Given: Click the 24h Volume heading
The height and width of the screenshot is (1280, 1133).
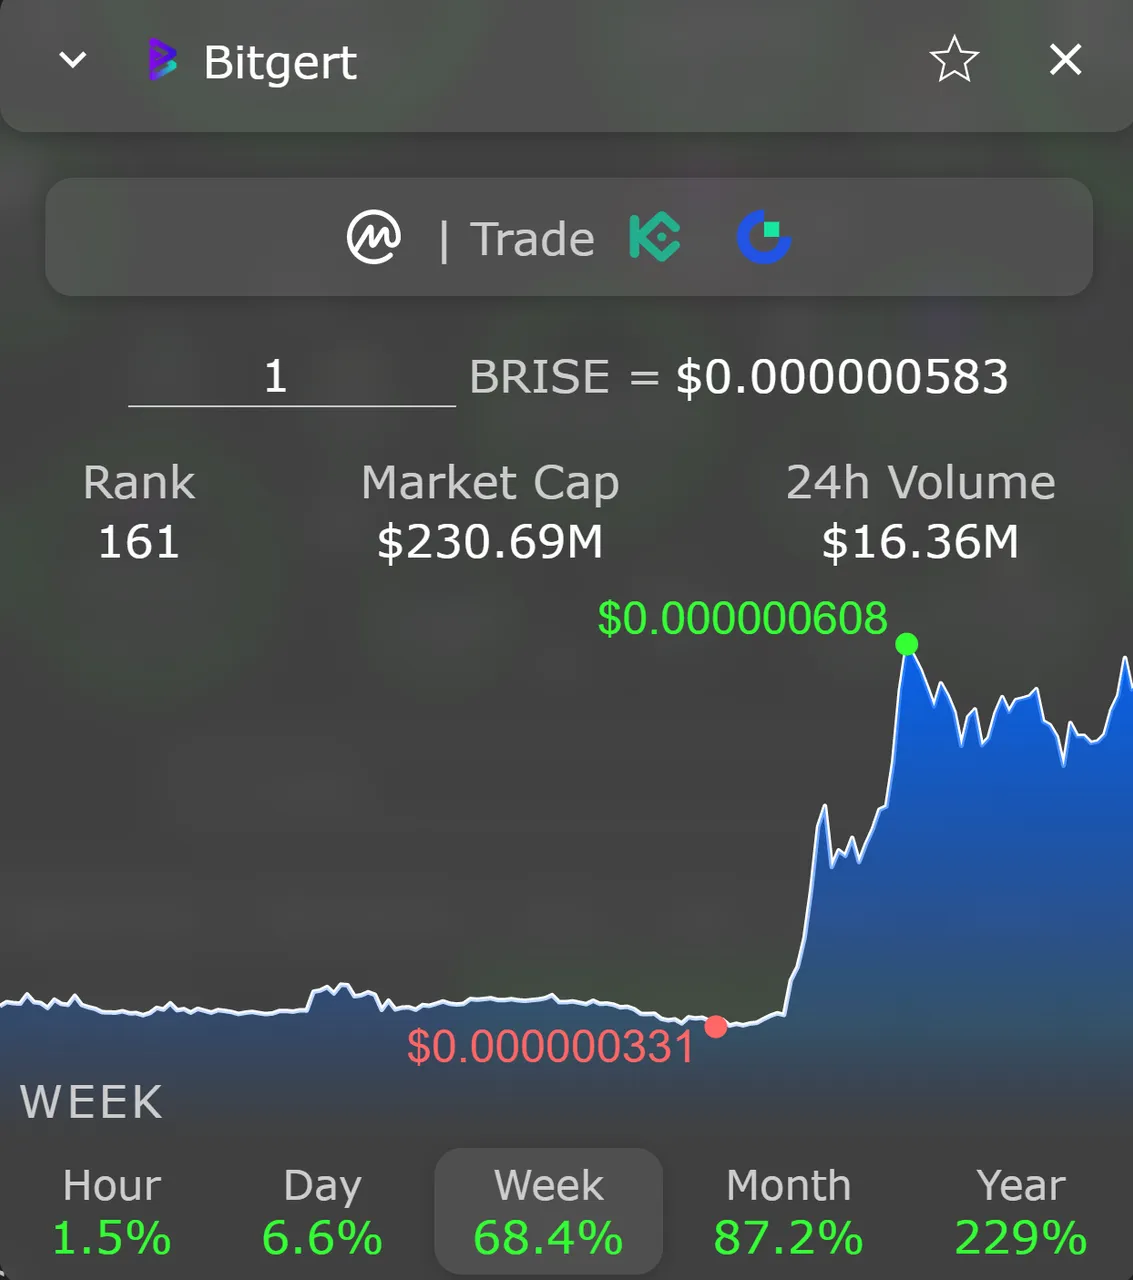Looking at the screenshot, I should 920,483.
